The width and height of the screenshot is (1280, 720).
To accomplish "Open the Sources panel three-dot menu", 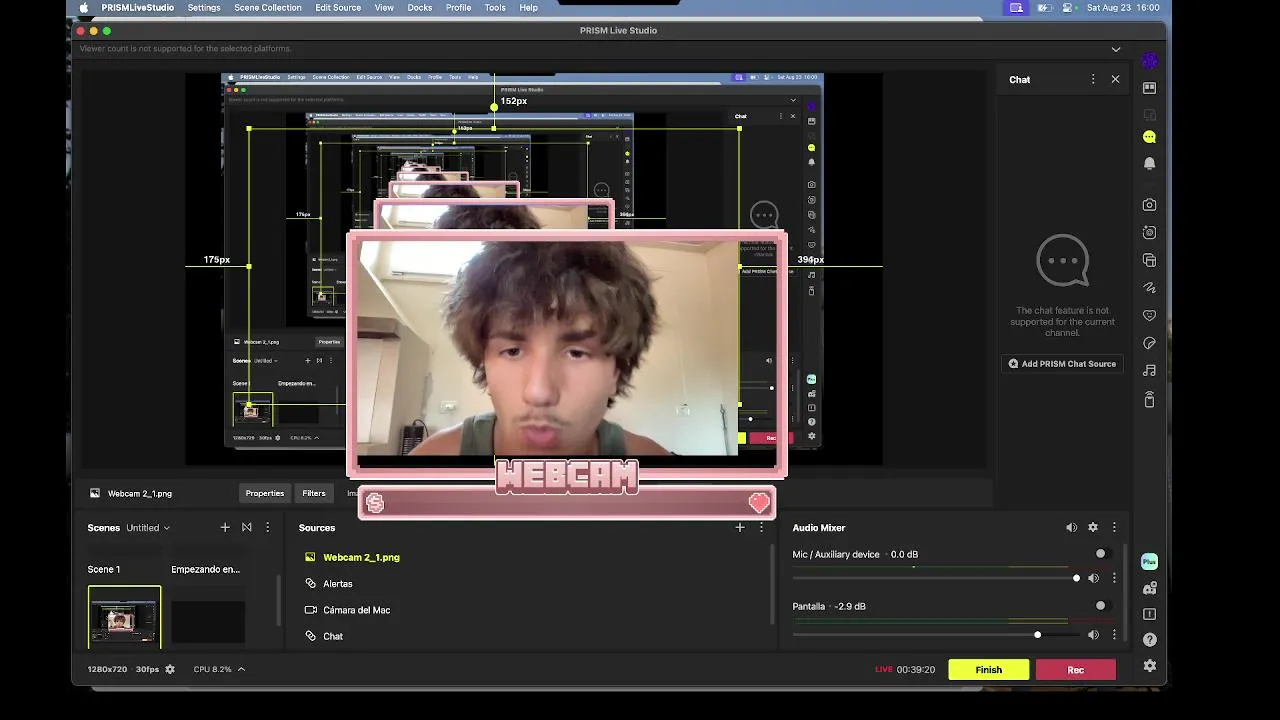I will click(x=761, y=527).
